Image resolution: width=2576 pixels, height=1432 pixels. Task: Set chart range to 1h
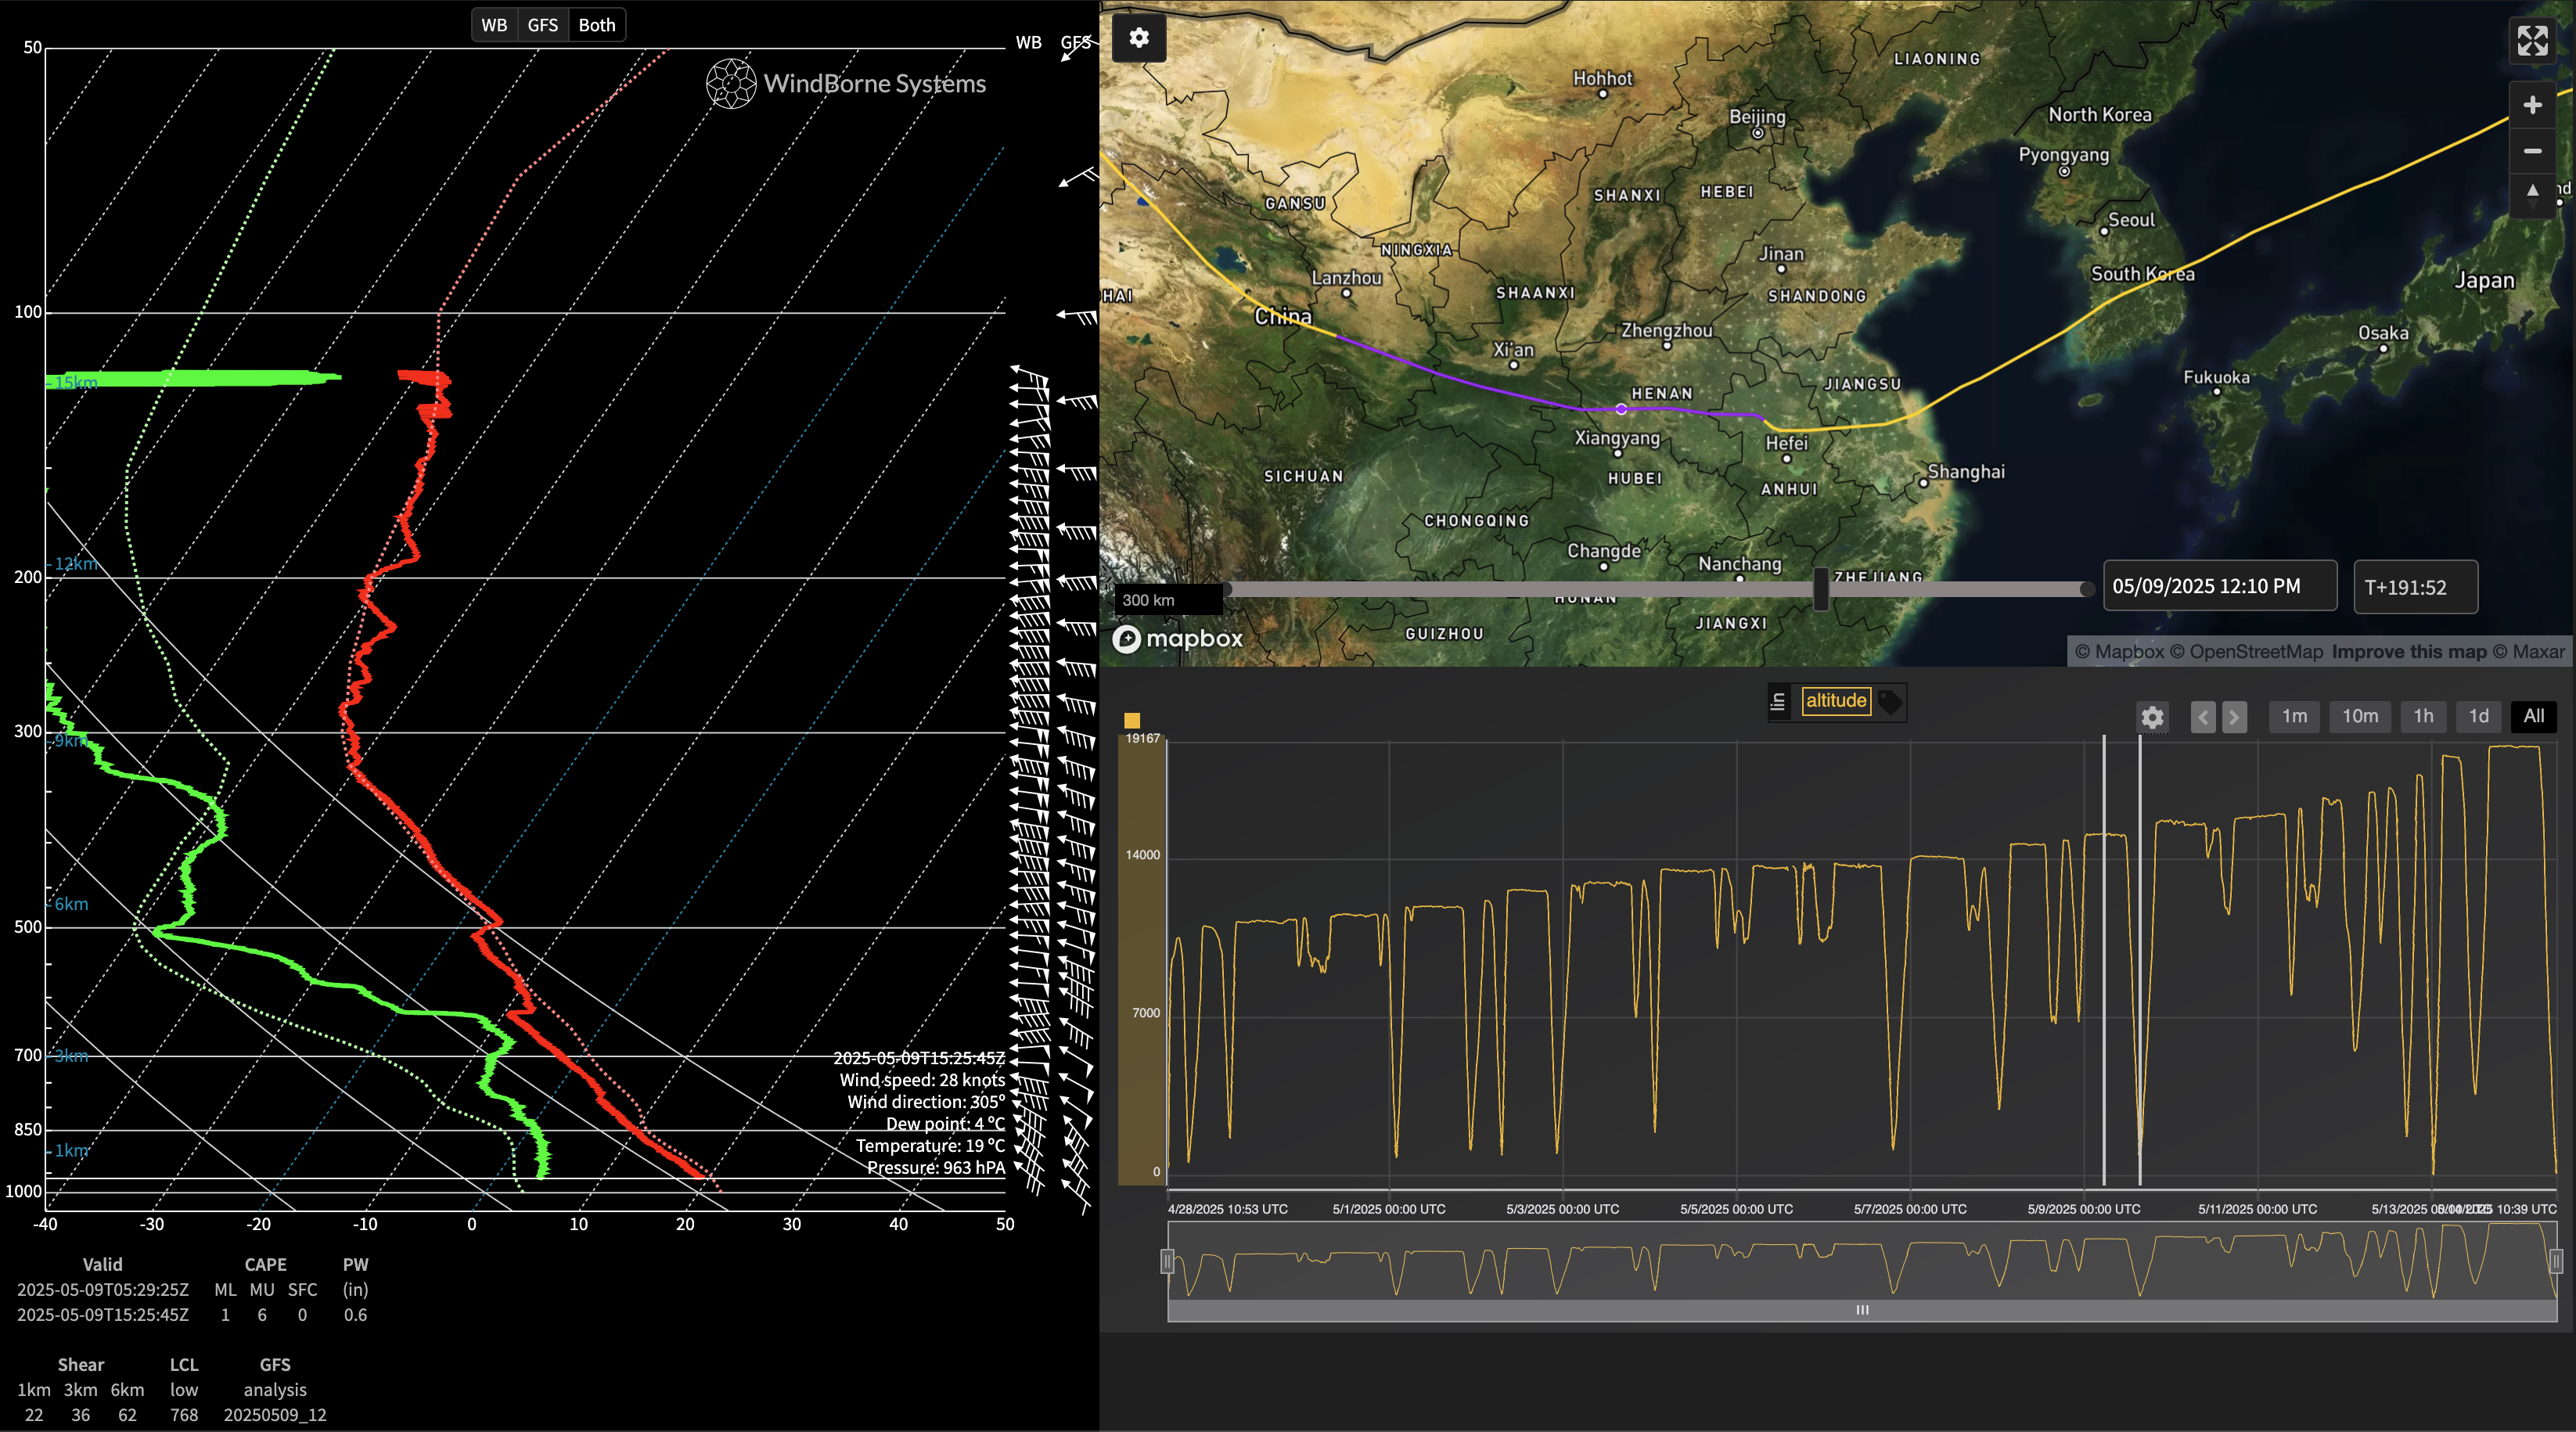2423,716
